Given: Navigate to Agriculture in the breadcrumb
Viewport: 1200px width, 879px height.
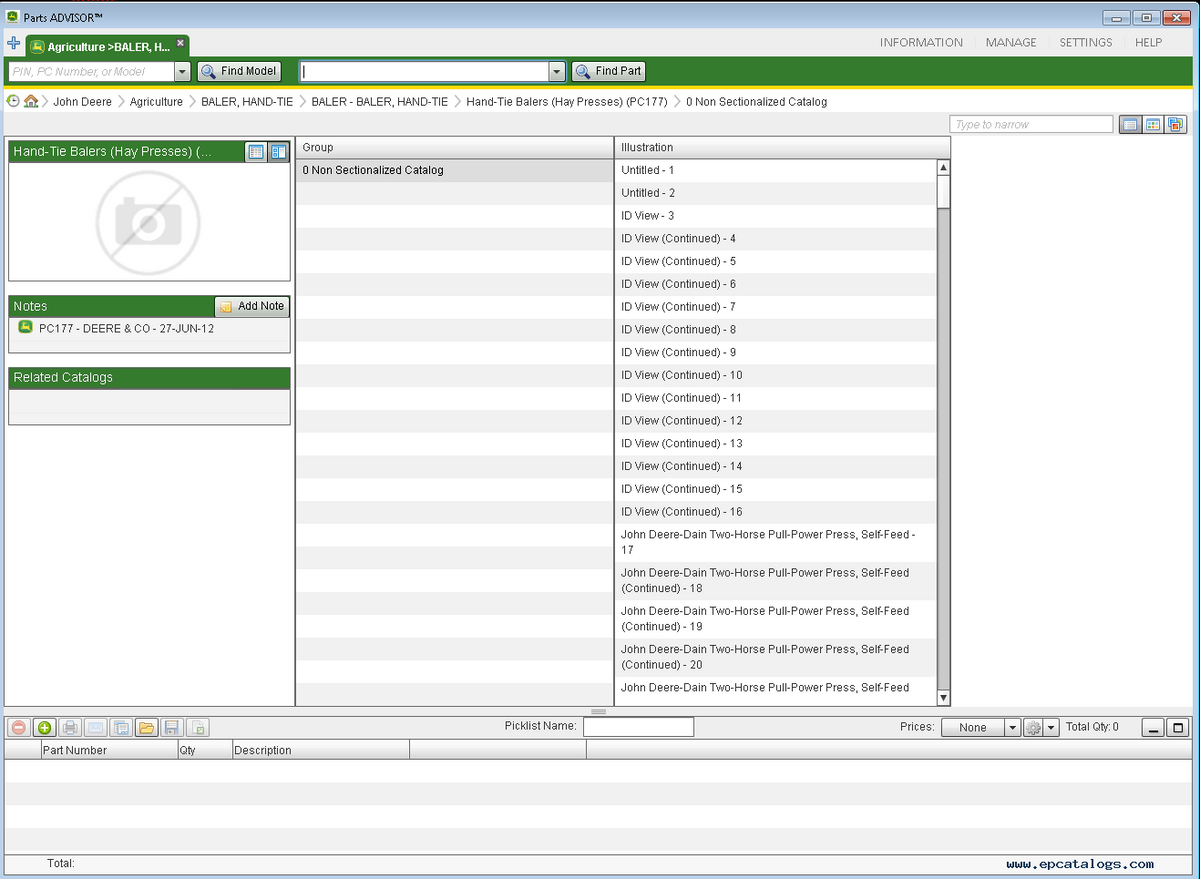Looking at the screenshot, I should point(156,102).
